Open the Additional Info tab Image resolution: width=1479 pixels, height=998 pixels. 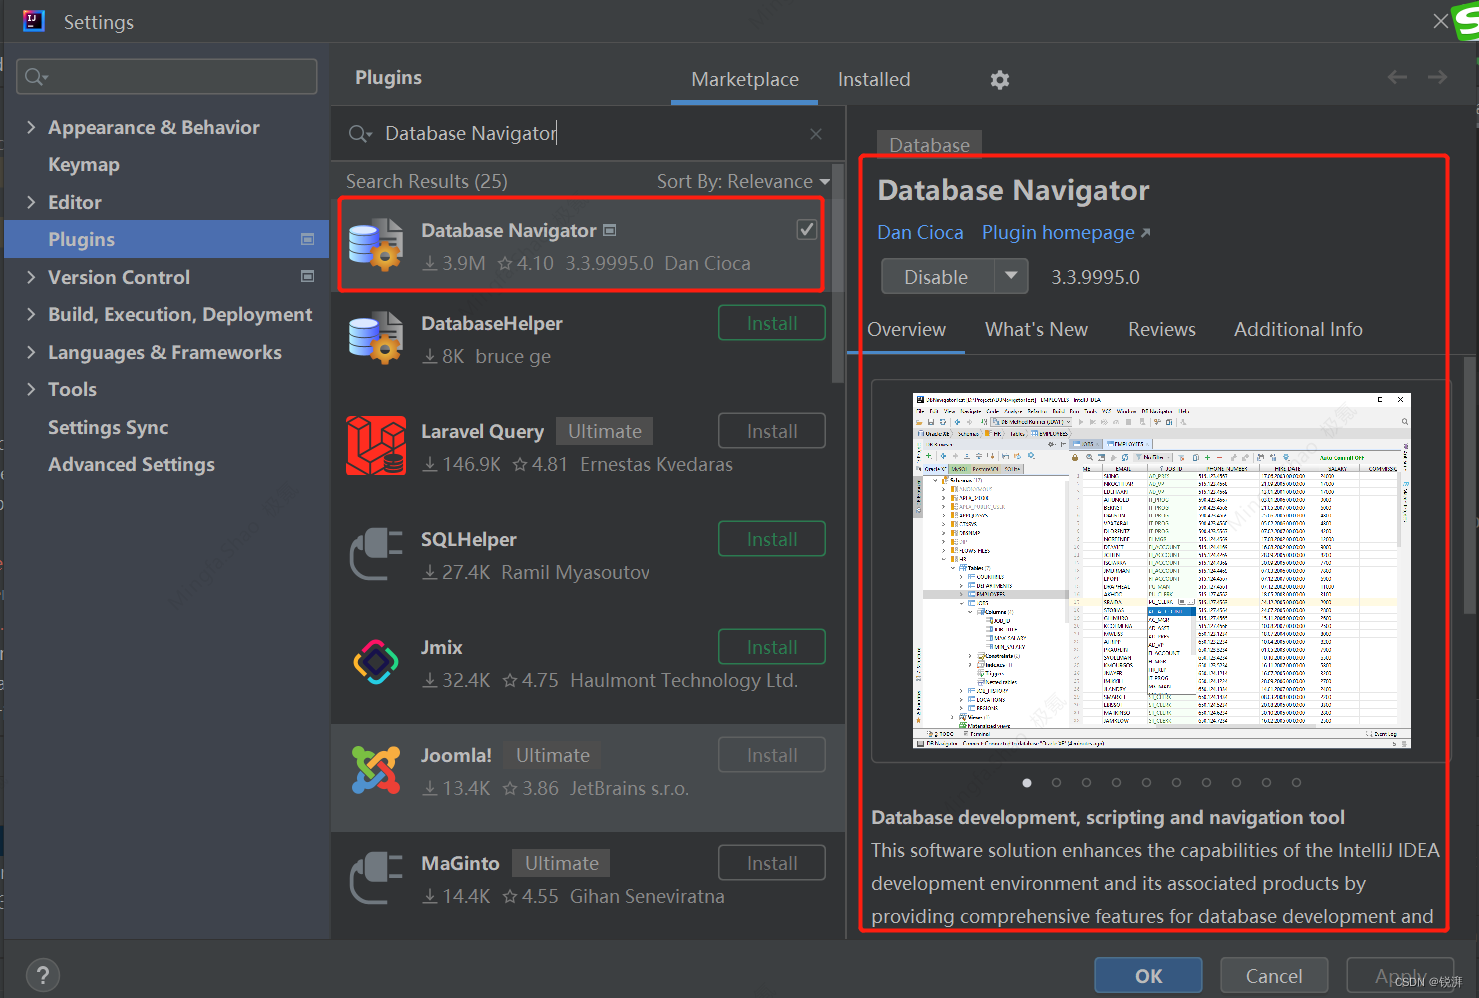(x=1298, y=329)
